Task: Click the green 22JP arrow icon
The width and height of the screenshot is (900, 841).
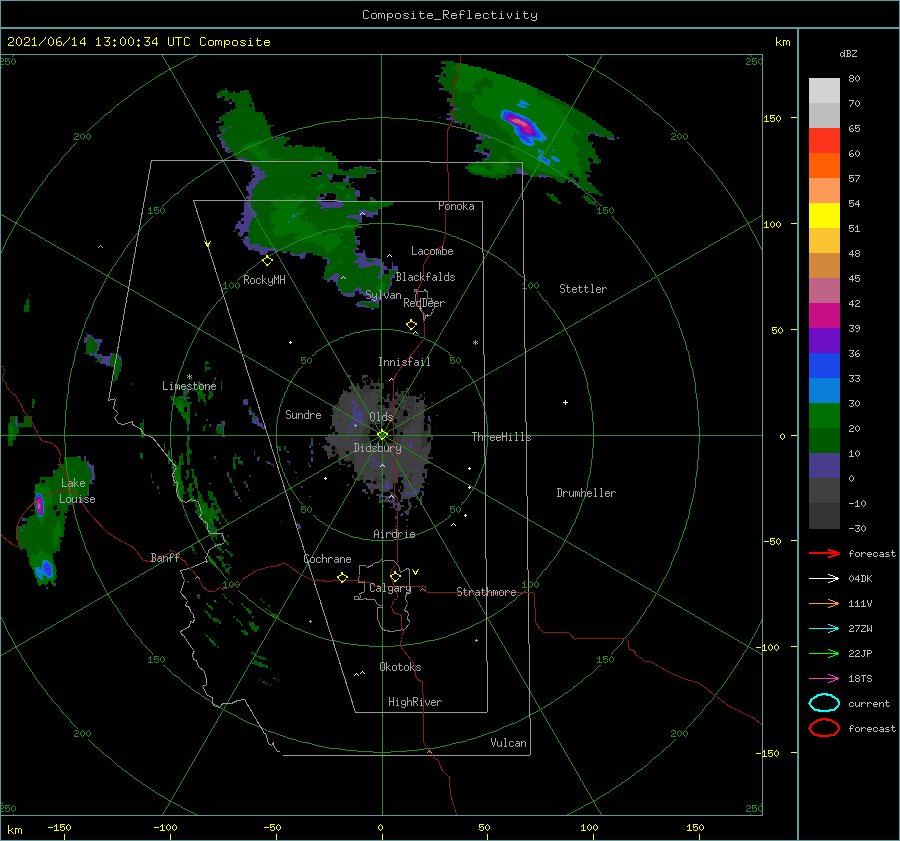Action: tap(824, 653)
